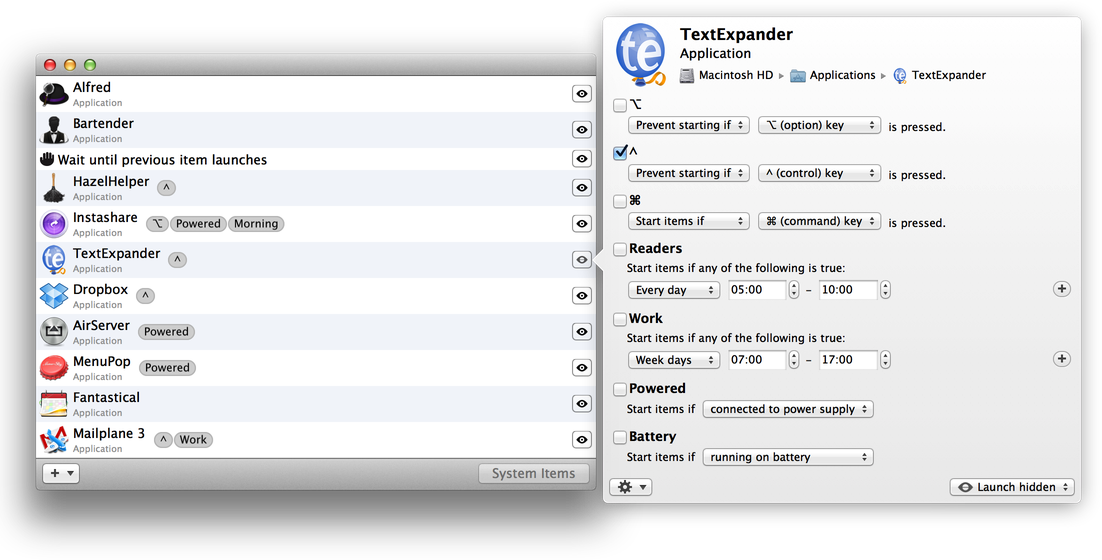This screenshot has width=1102, height=560.
Task: Open the Launch hidden dropdown
Action: pos(1012,487)
